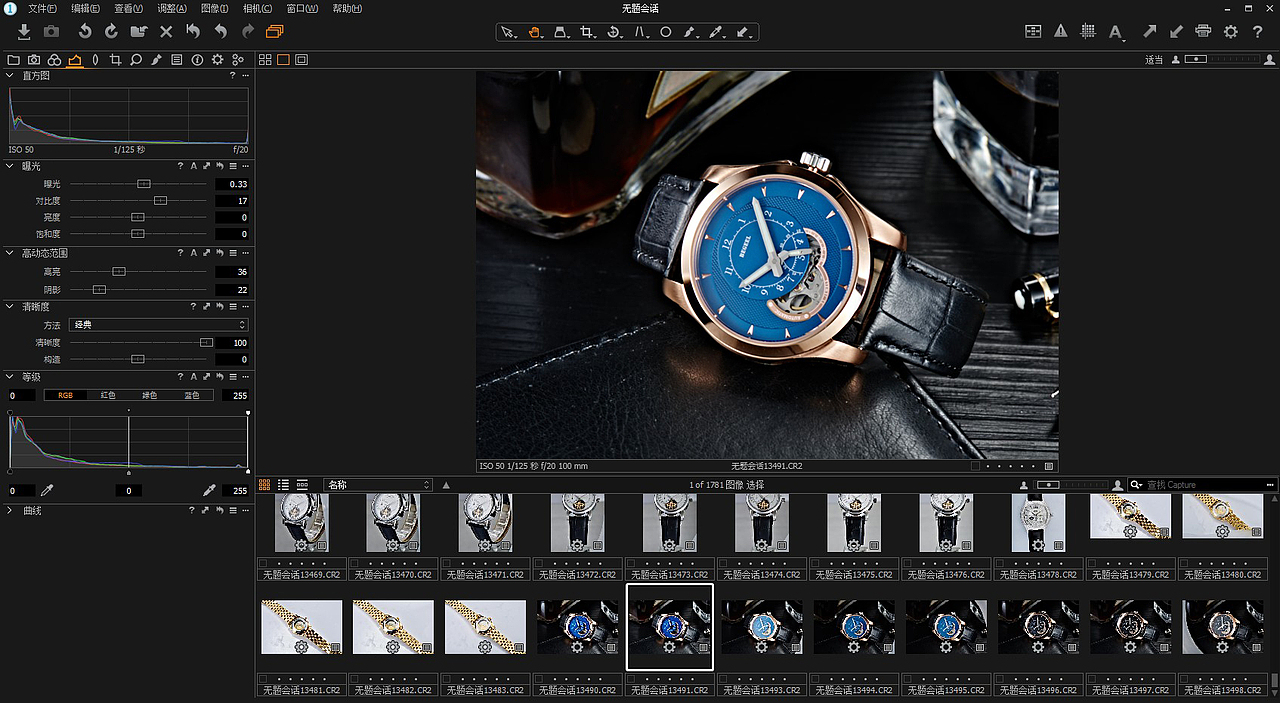1280x703 pixels.
Task: Select the 绿色 levels channel tab
Action: [150, 395]
